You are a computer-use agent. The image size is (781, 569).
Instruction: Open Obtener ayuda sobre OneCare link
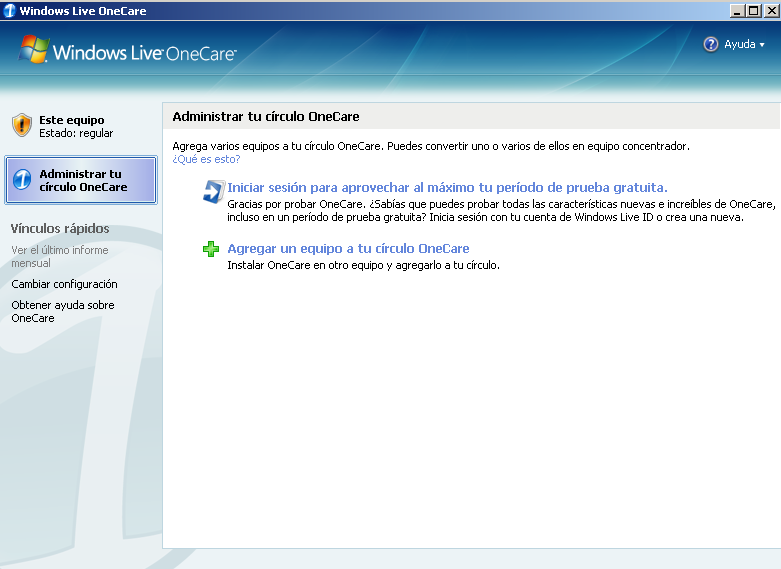[63, 311]
